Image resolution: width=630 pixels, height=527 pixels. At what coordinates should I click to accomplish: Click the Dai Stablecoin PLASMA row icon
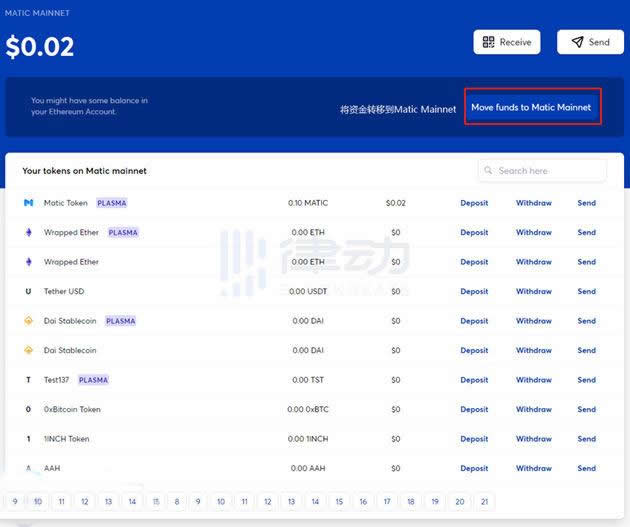[x=29, y=321]
